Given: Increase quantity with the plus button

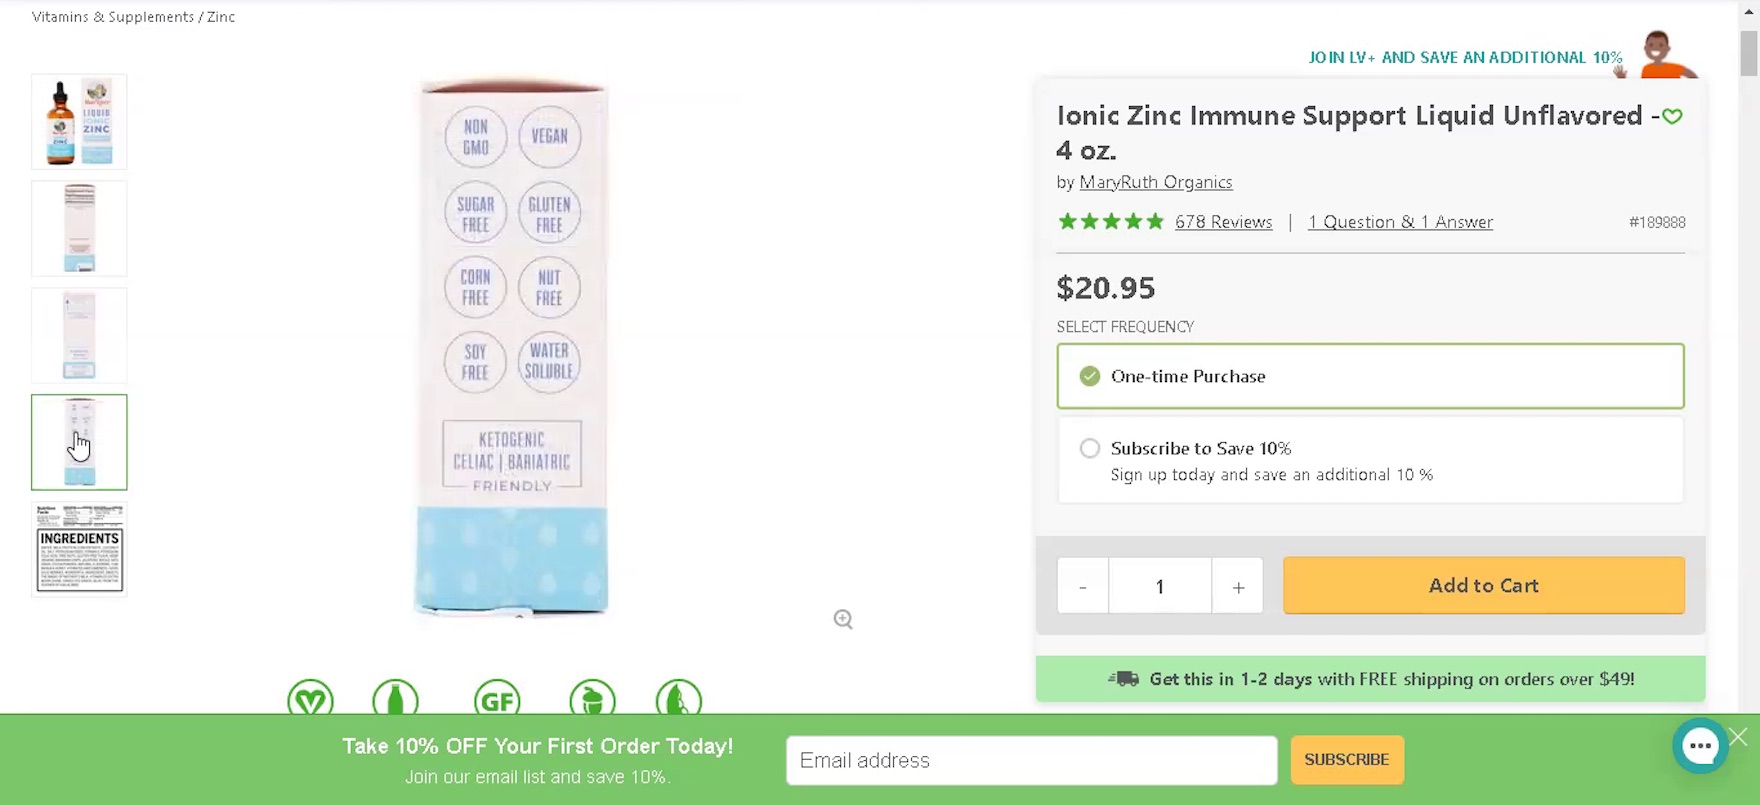Looking at the screenshot, I should coord(1238,586).
